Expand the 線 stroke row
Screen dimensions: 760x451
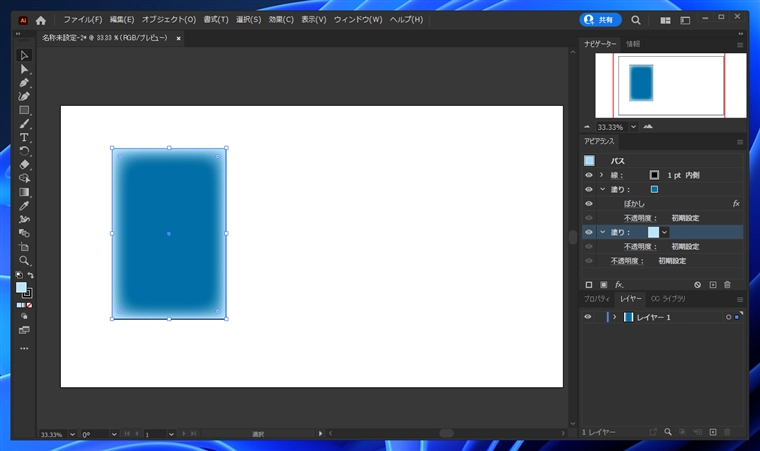coord(602,175)
